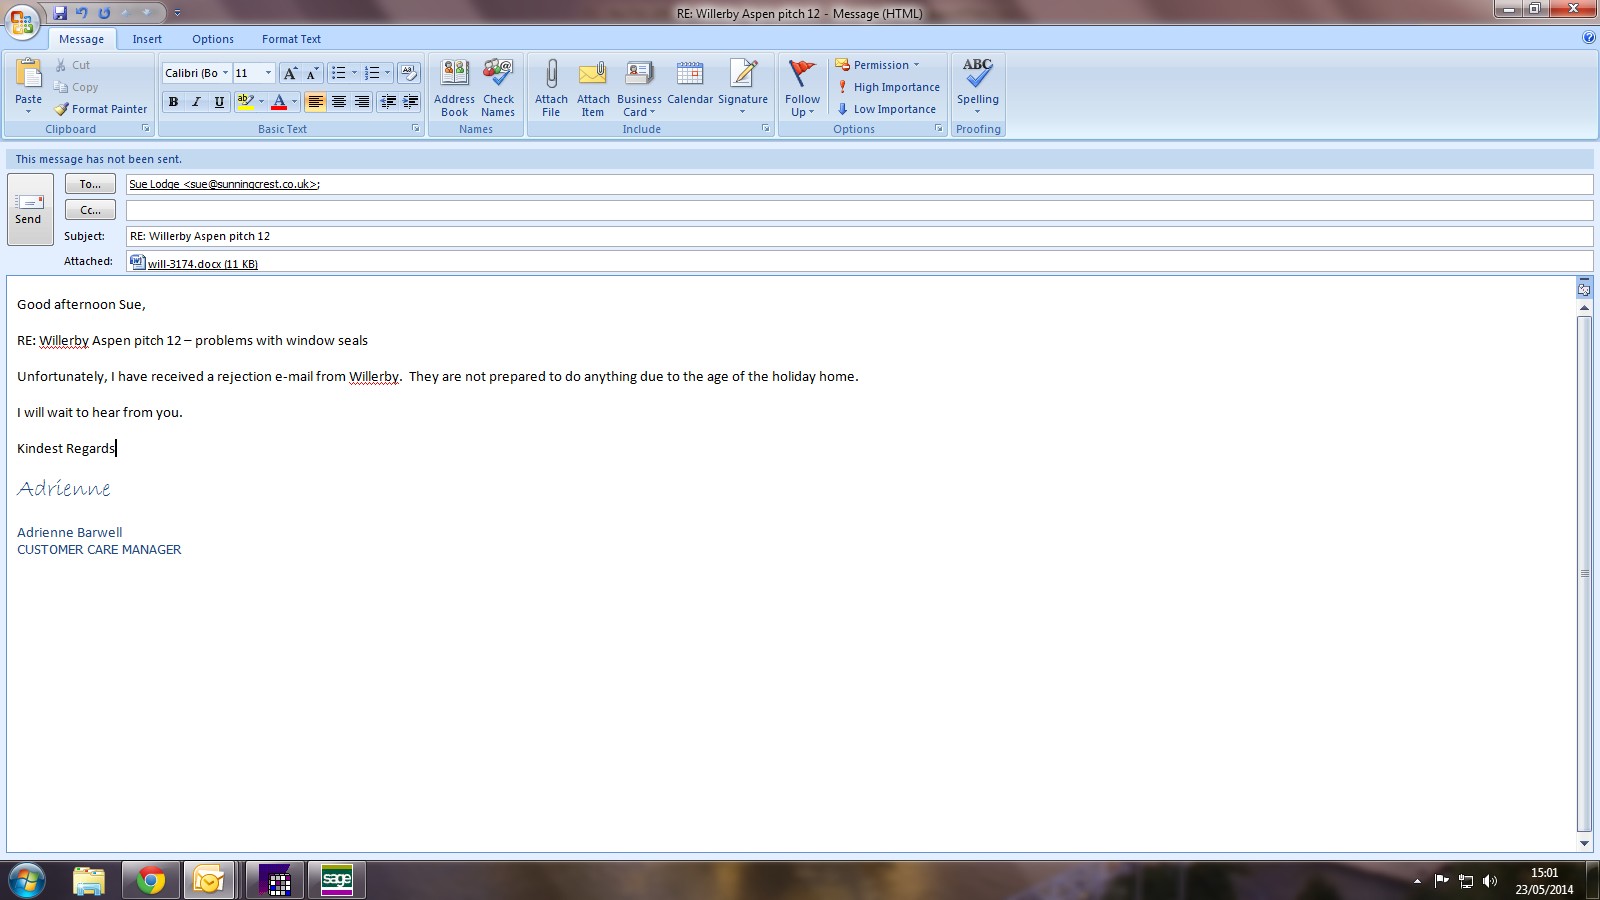Select the Format Painter tool
Screen dimensions: 1600x900
point(101,109)
